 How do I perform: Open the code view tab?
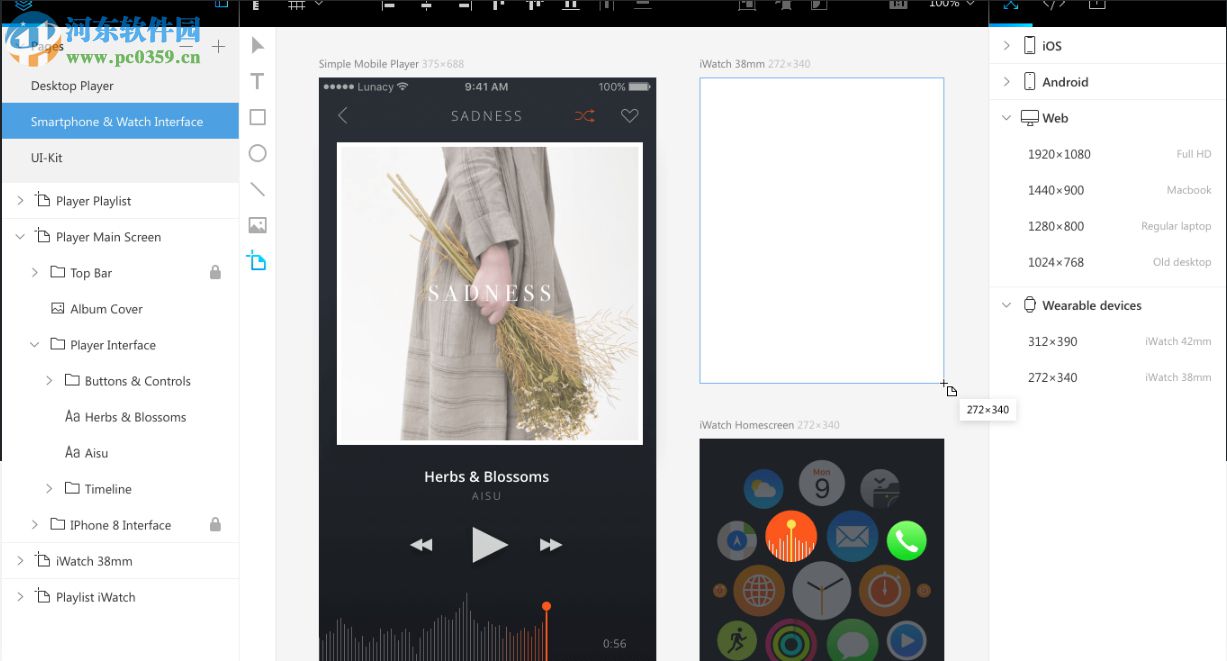(1053, 6)
